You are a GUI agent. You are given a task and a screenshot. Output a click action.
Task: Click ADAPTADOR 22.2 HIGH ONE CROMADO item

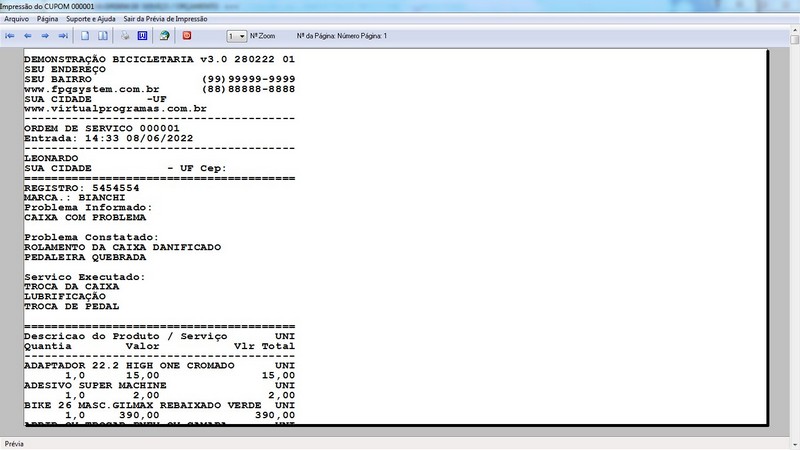tap(129, 366)
